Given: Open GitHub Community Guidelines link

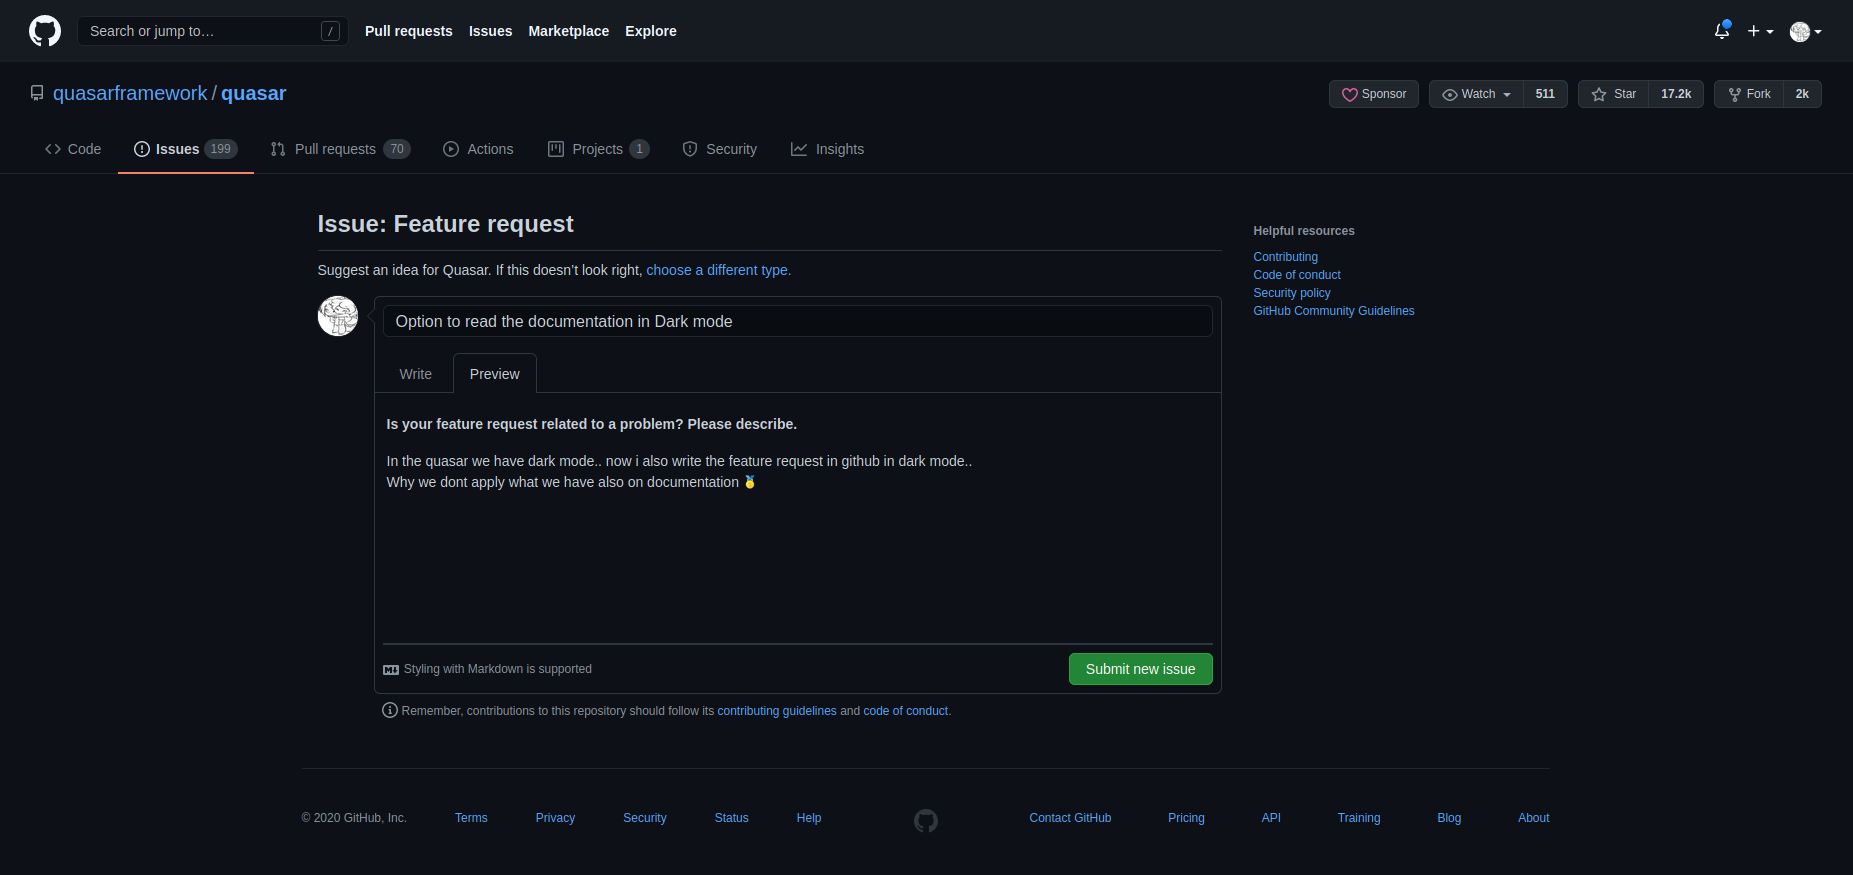Looking at the screenshot, I should pyautogui.click(x=1334, y=311).
